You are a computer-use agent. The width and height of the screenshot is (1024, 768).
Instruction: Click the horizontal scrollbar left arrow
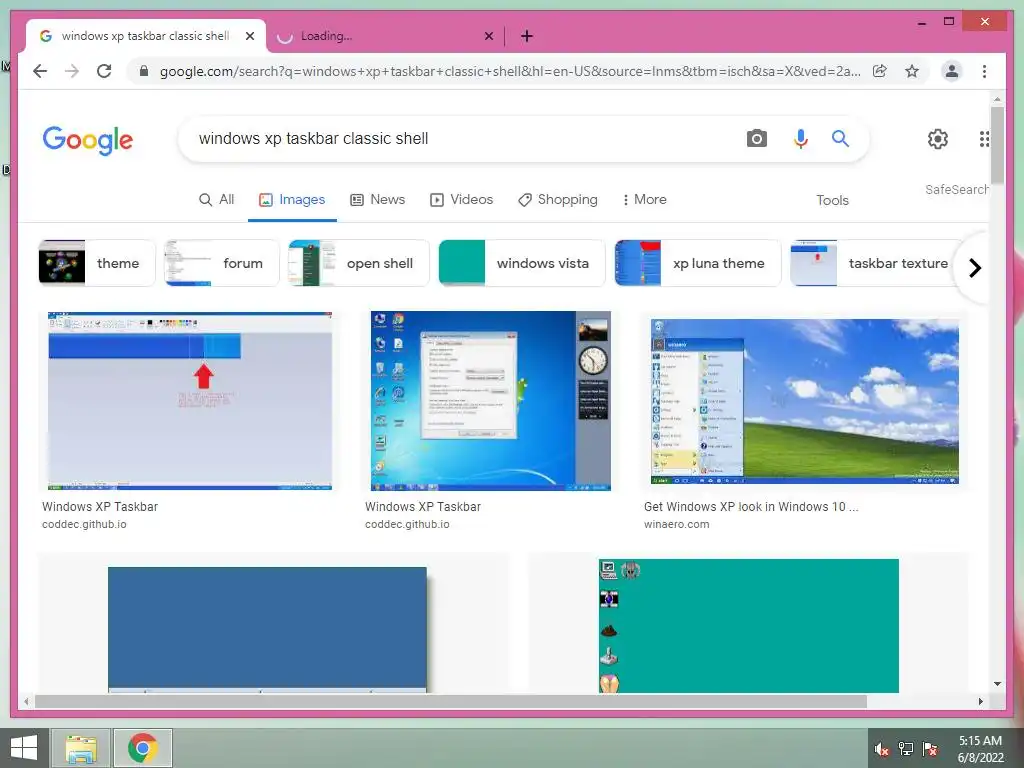pos(26,701)
